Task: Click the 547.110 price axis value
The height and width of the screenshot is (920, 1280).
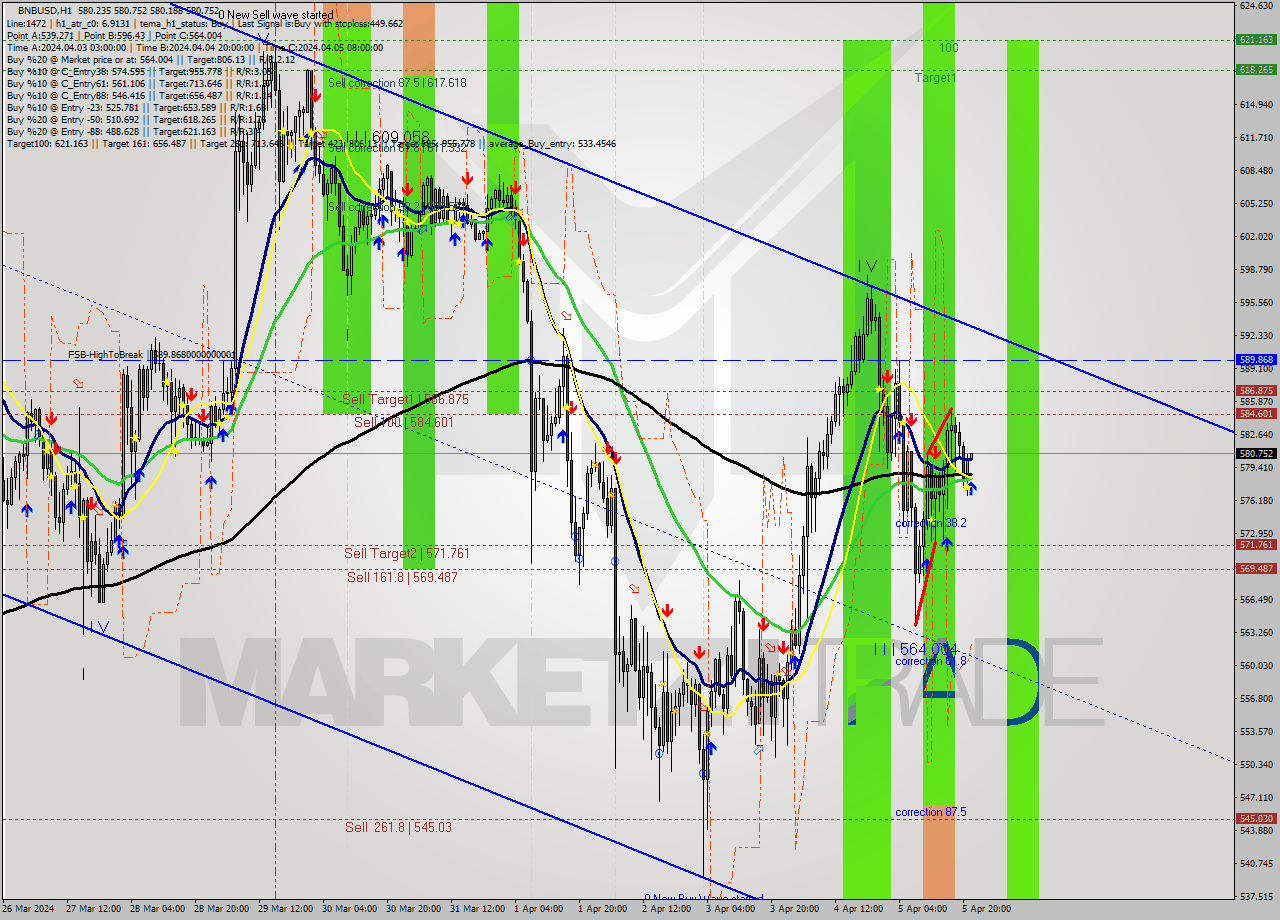Action: pos(1256,798)
